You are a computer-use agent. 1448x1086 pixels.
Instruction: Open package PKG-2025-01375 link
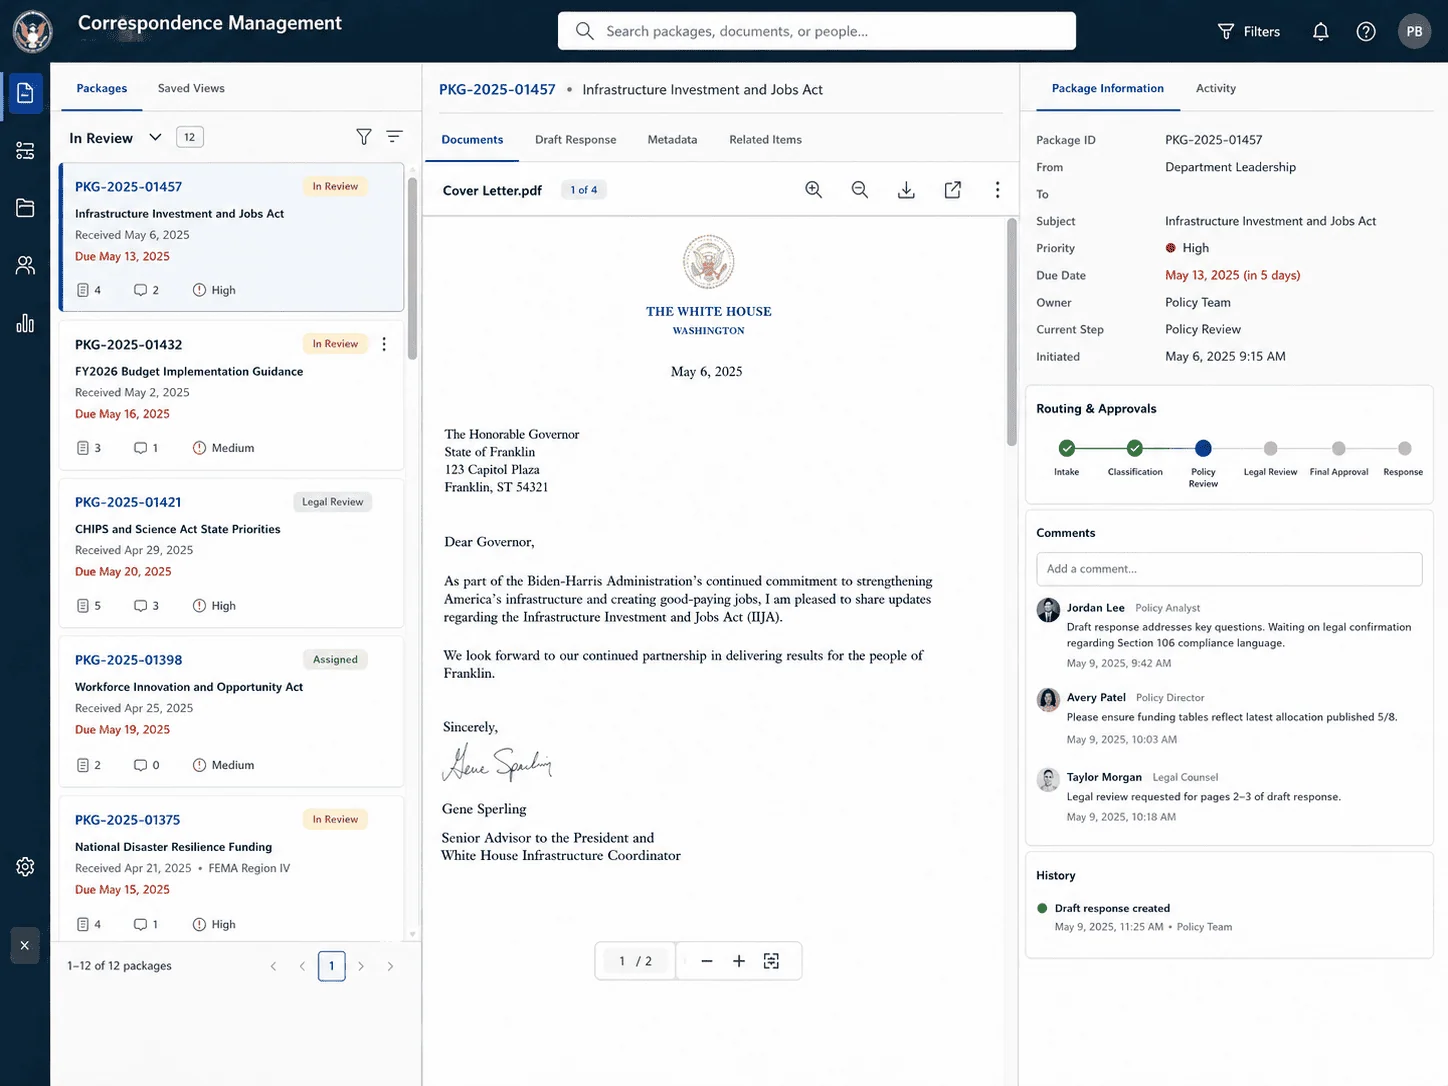point(128,820)
